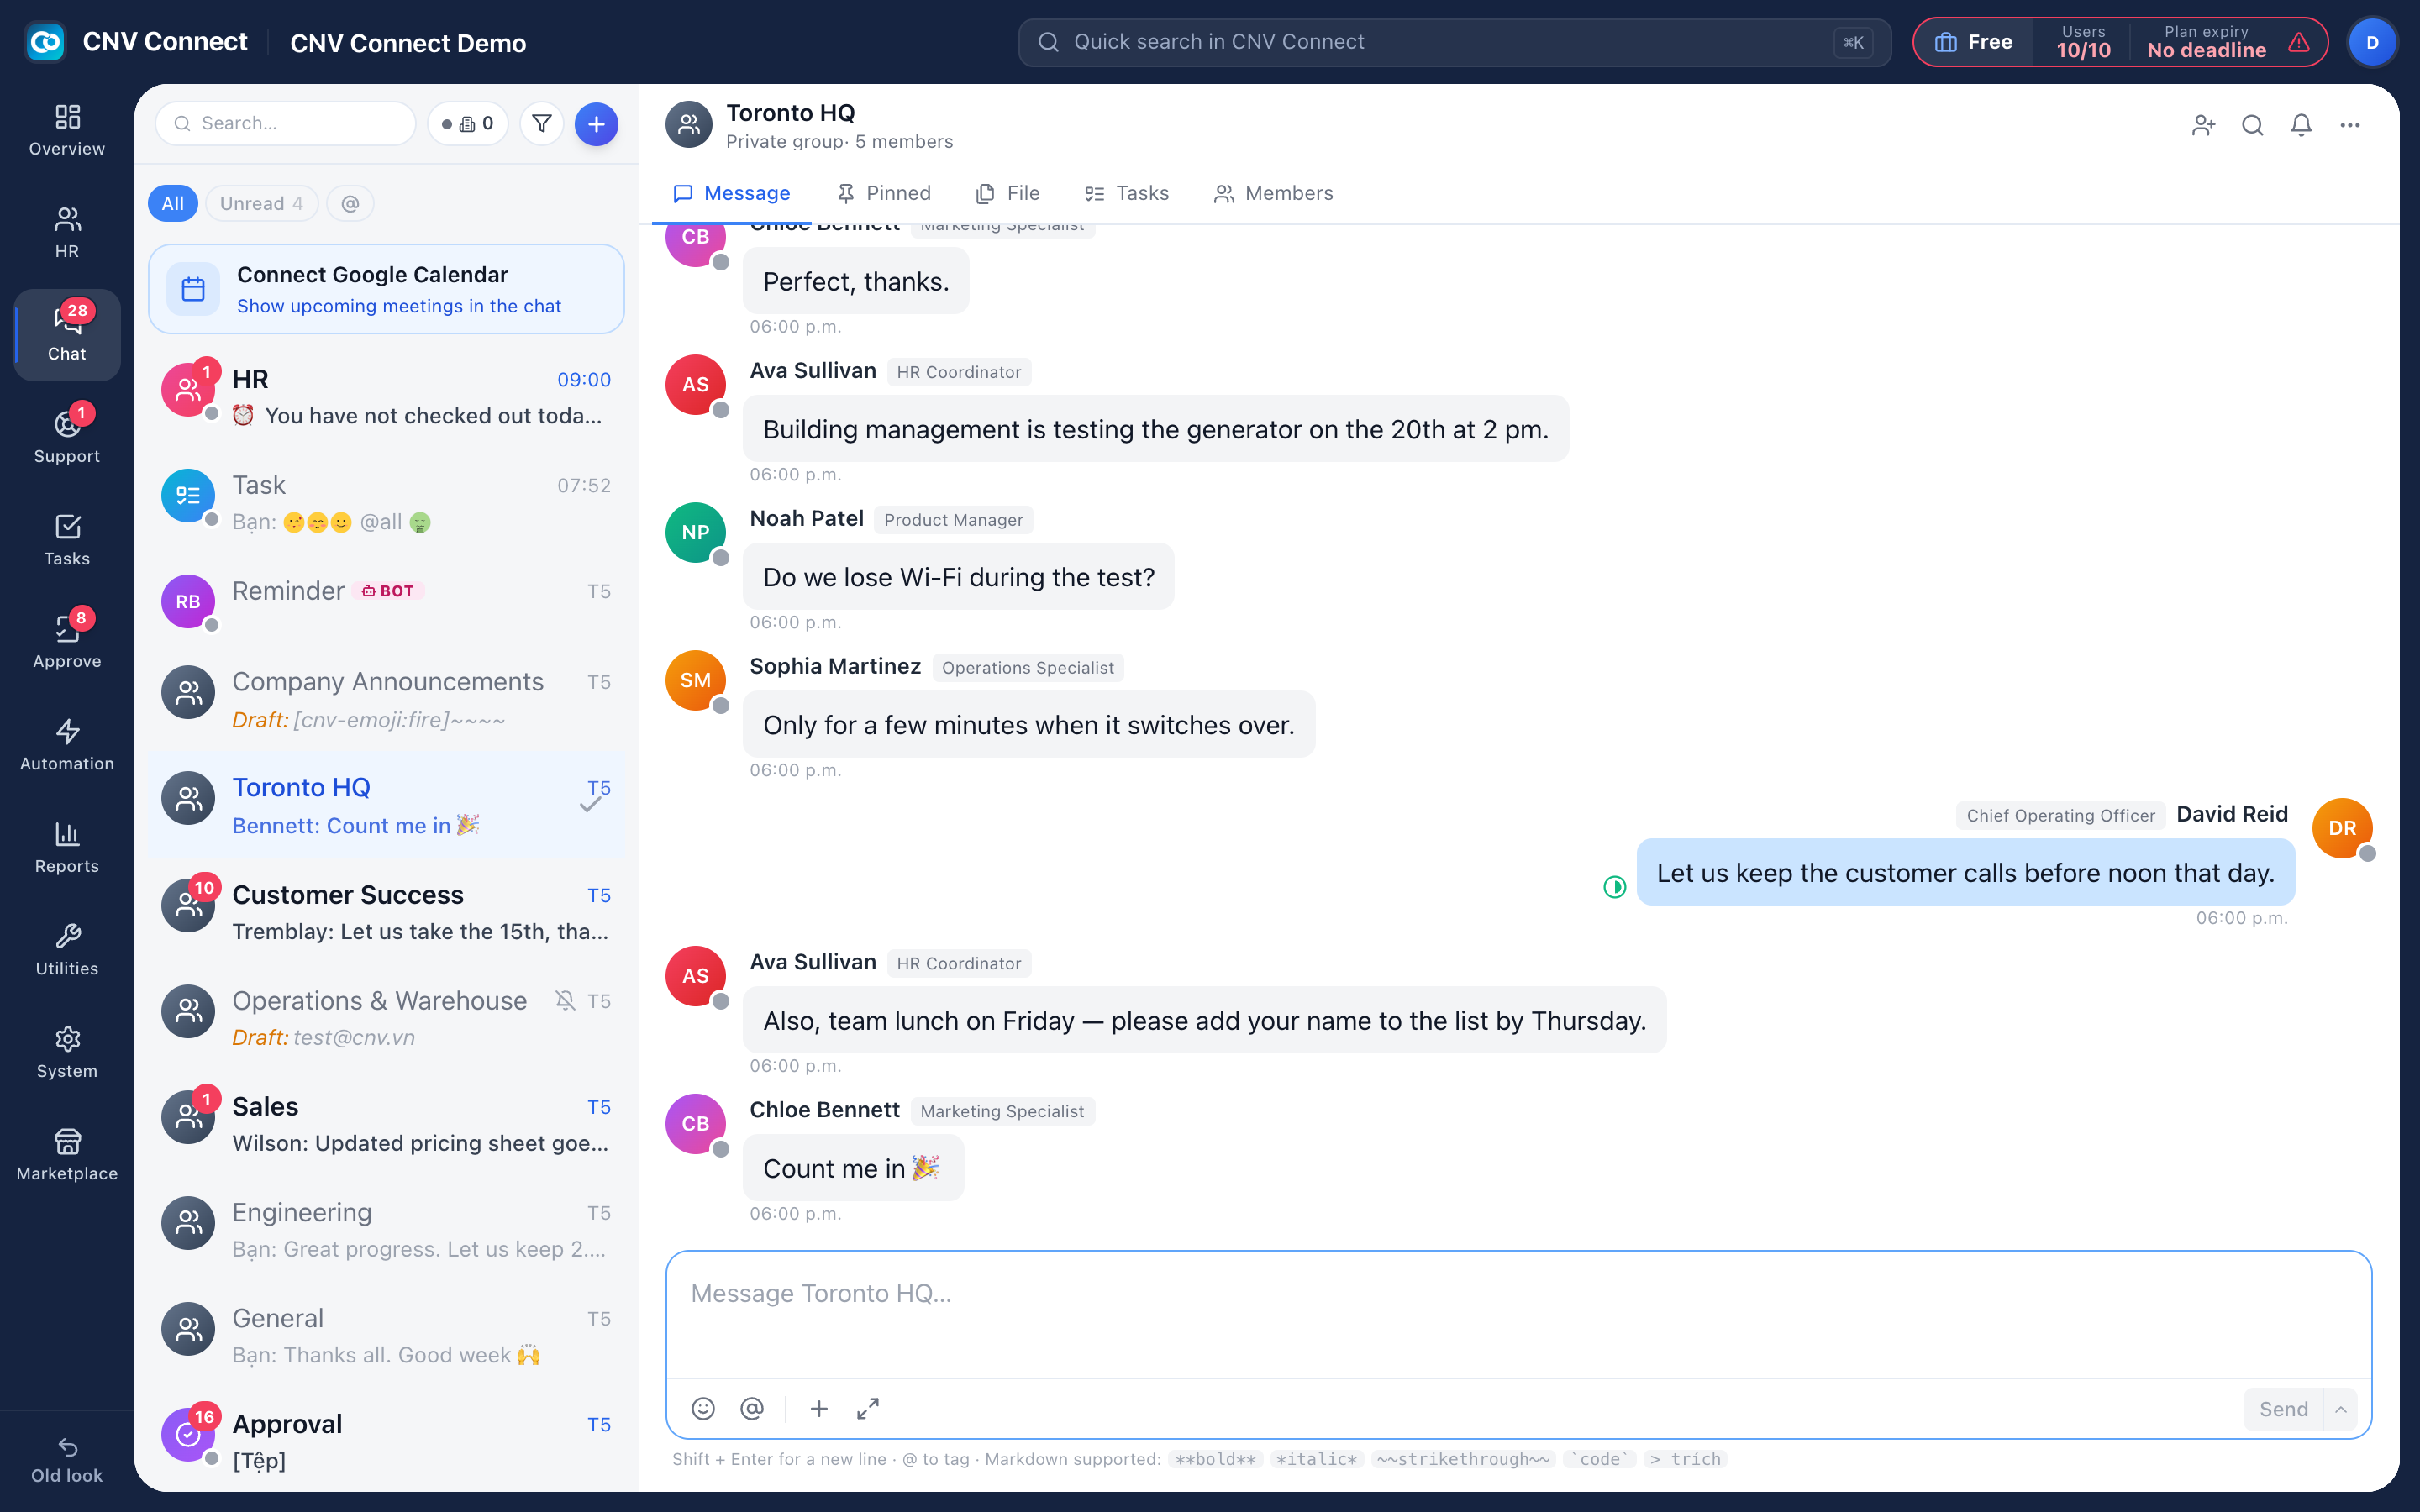Open the Tasks sidebar module
The height and width of the screenshot is (1512, 2420).
(67, 540)
